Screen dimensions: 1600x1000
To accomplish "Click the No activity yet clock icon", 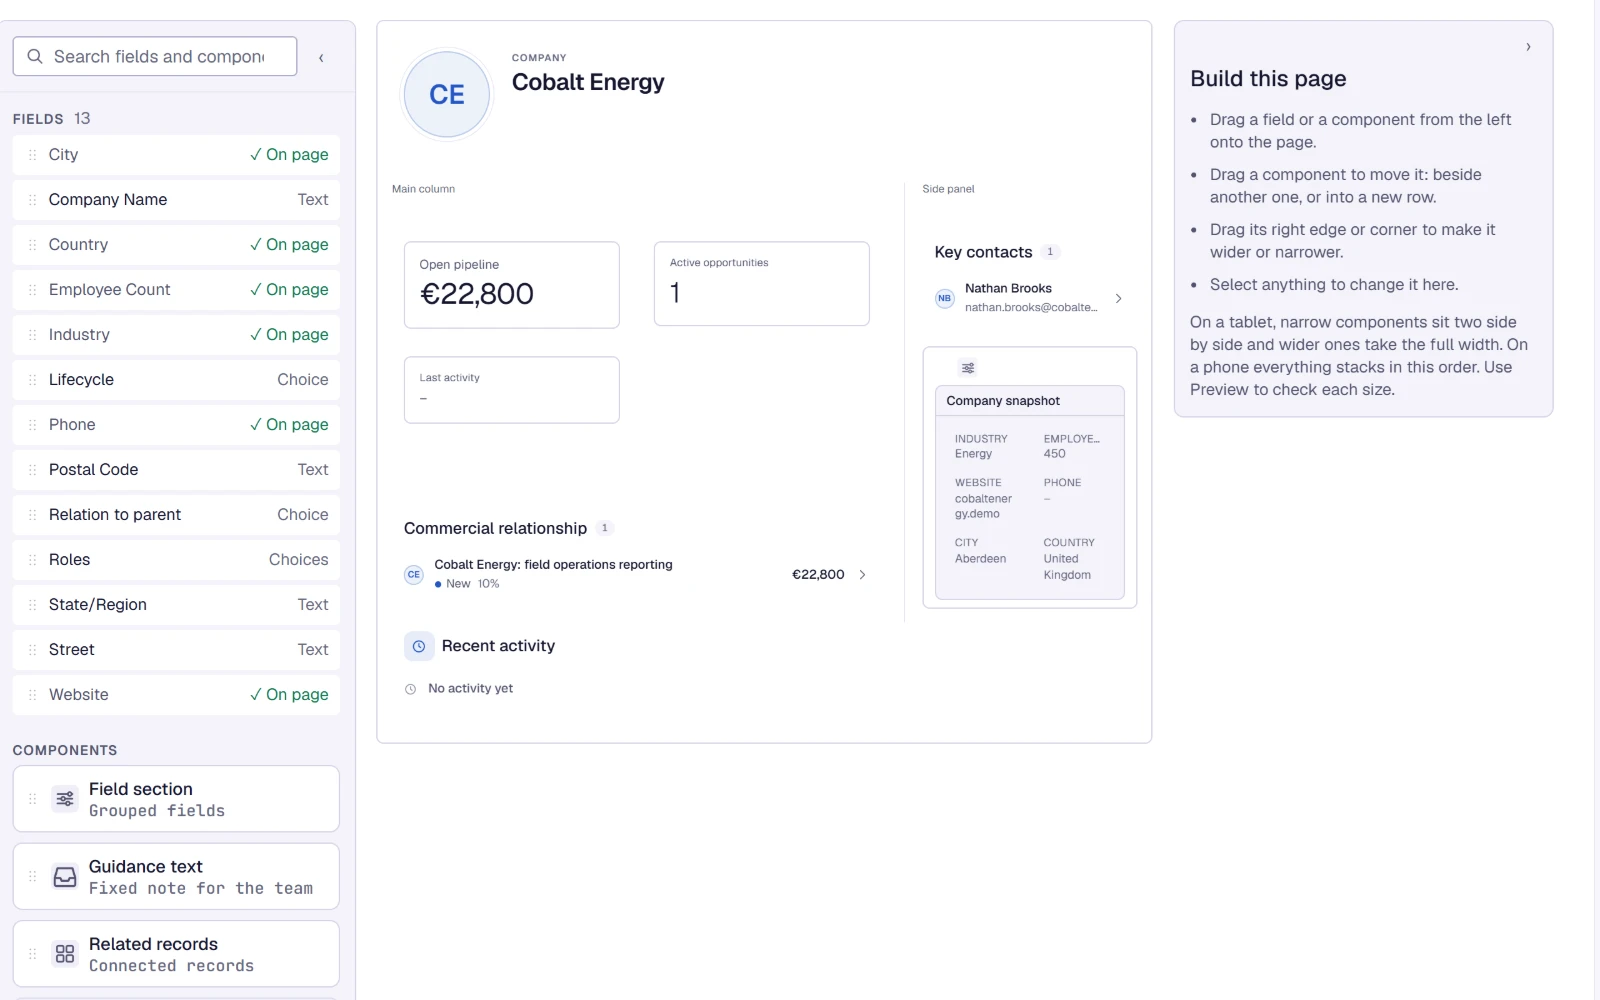I will (410, 689).
